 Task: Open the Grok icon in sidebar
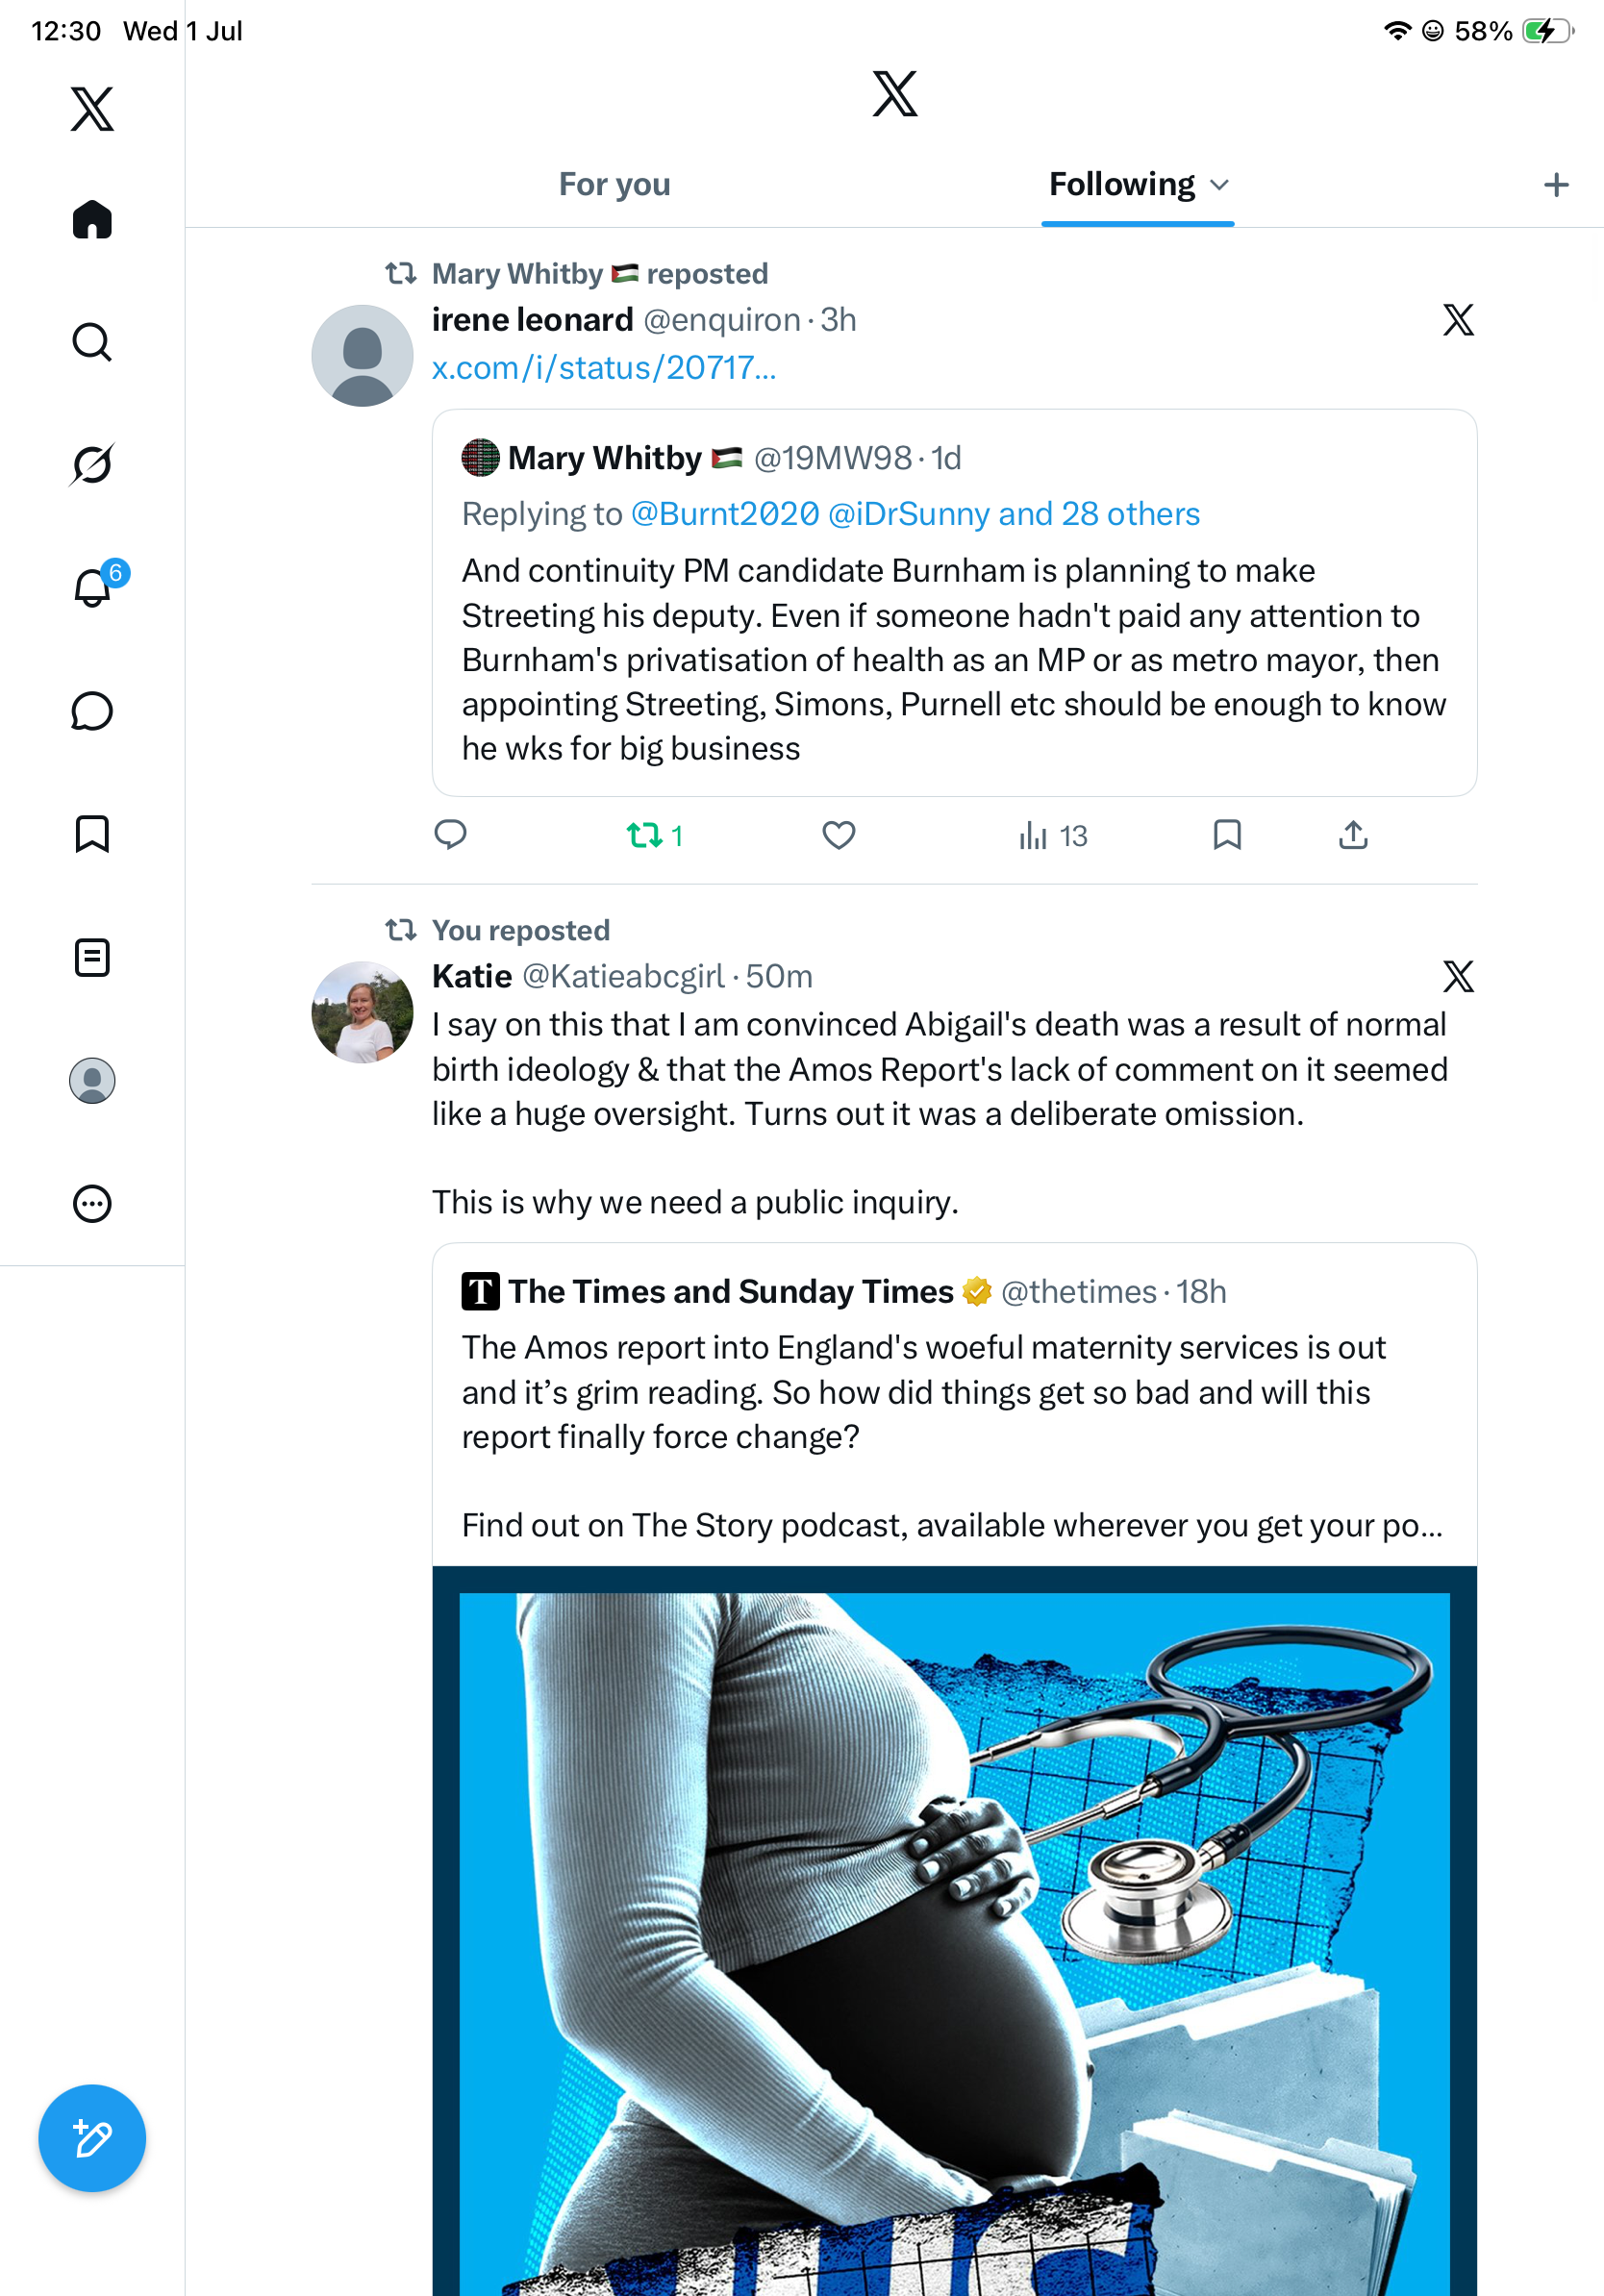[x=92, y=465]
